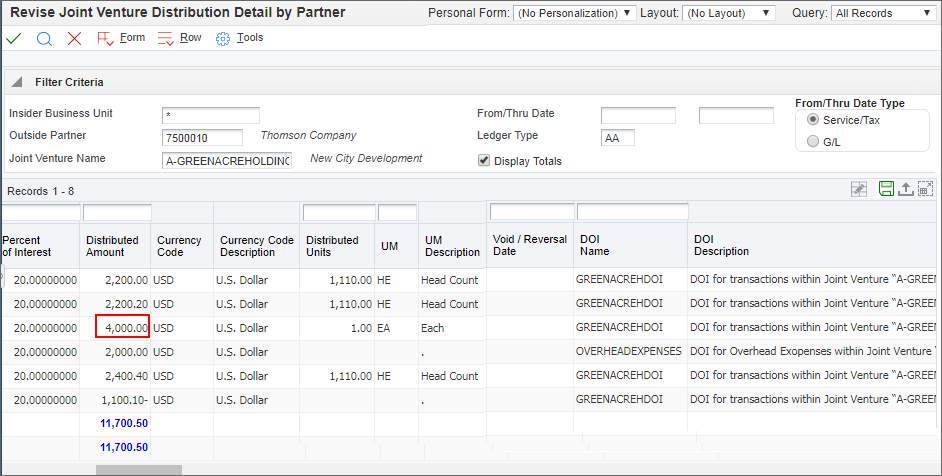Open the Tools menu
The height and width of the screenshot is (476, 942).
coord(250,37)
